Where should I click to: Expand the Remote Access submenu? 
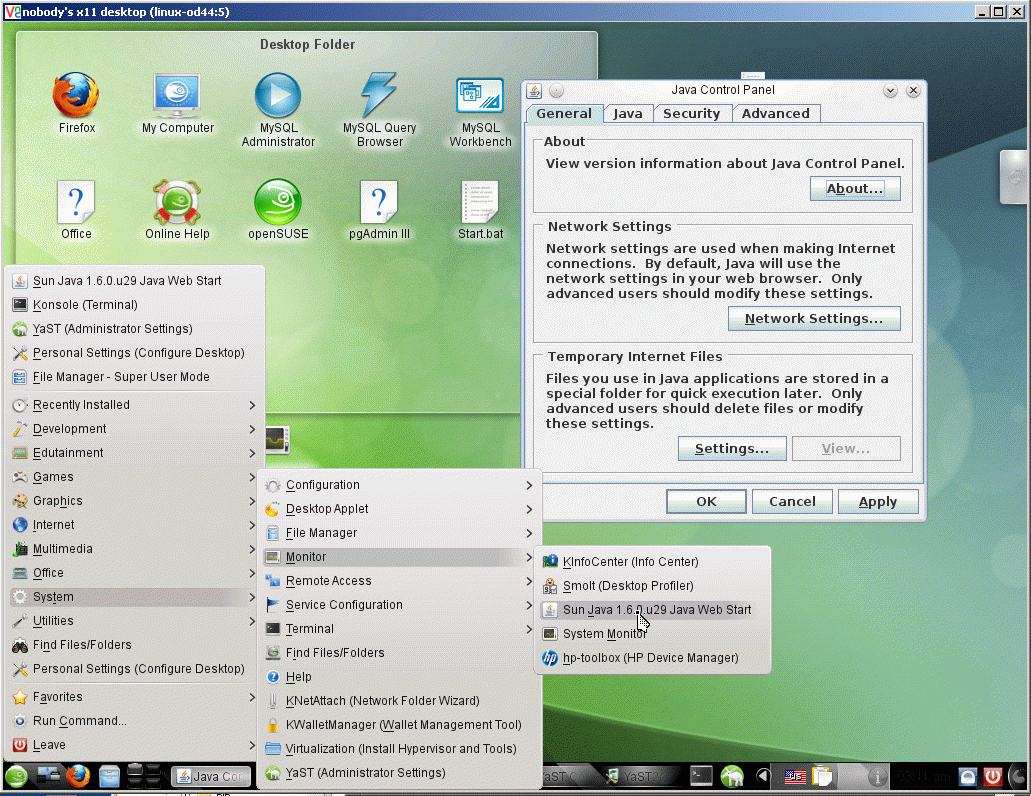tap(399, 581)
